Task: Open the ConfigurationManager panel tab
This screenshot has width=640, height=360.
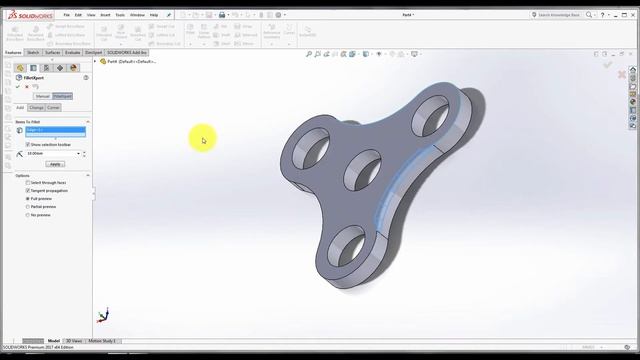Action: click(x=47, y=68)
